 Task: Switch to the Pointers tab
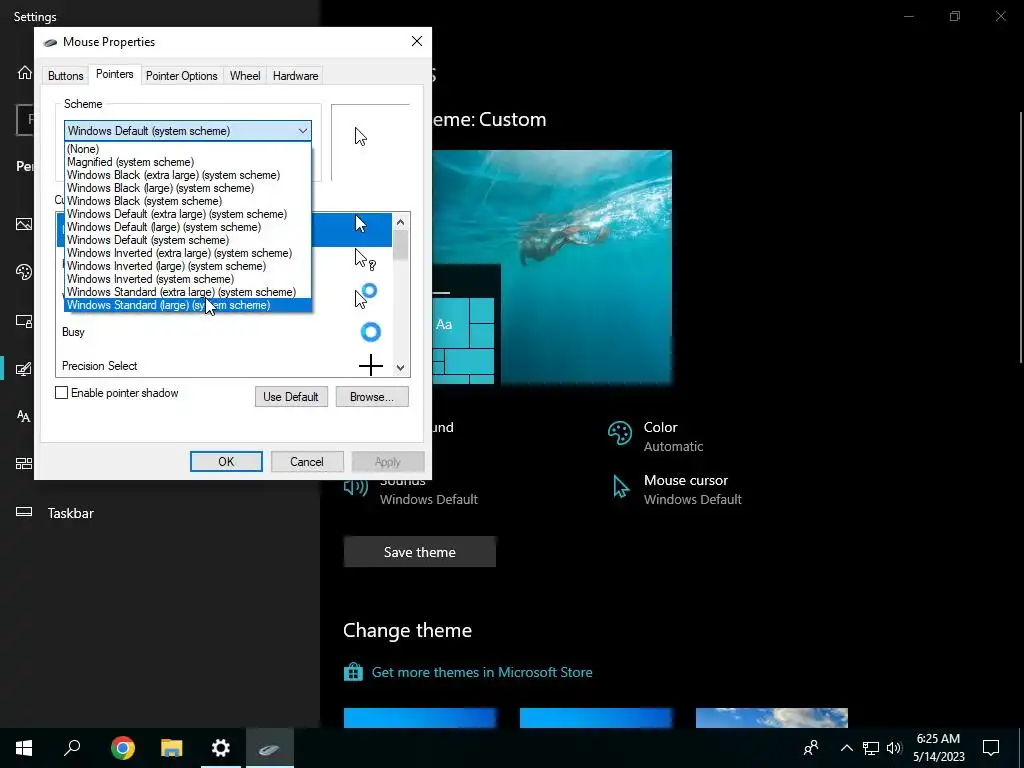click(x=114, y=74)
